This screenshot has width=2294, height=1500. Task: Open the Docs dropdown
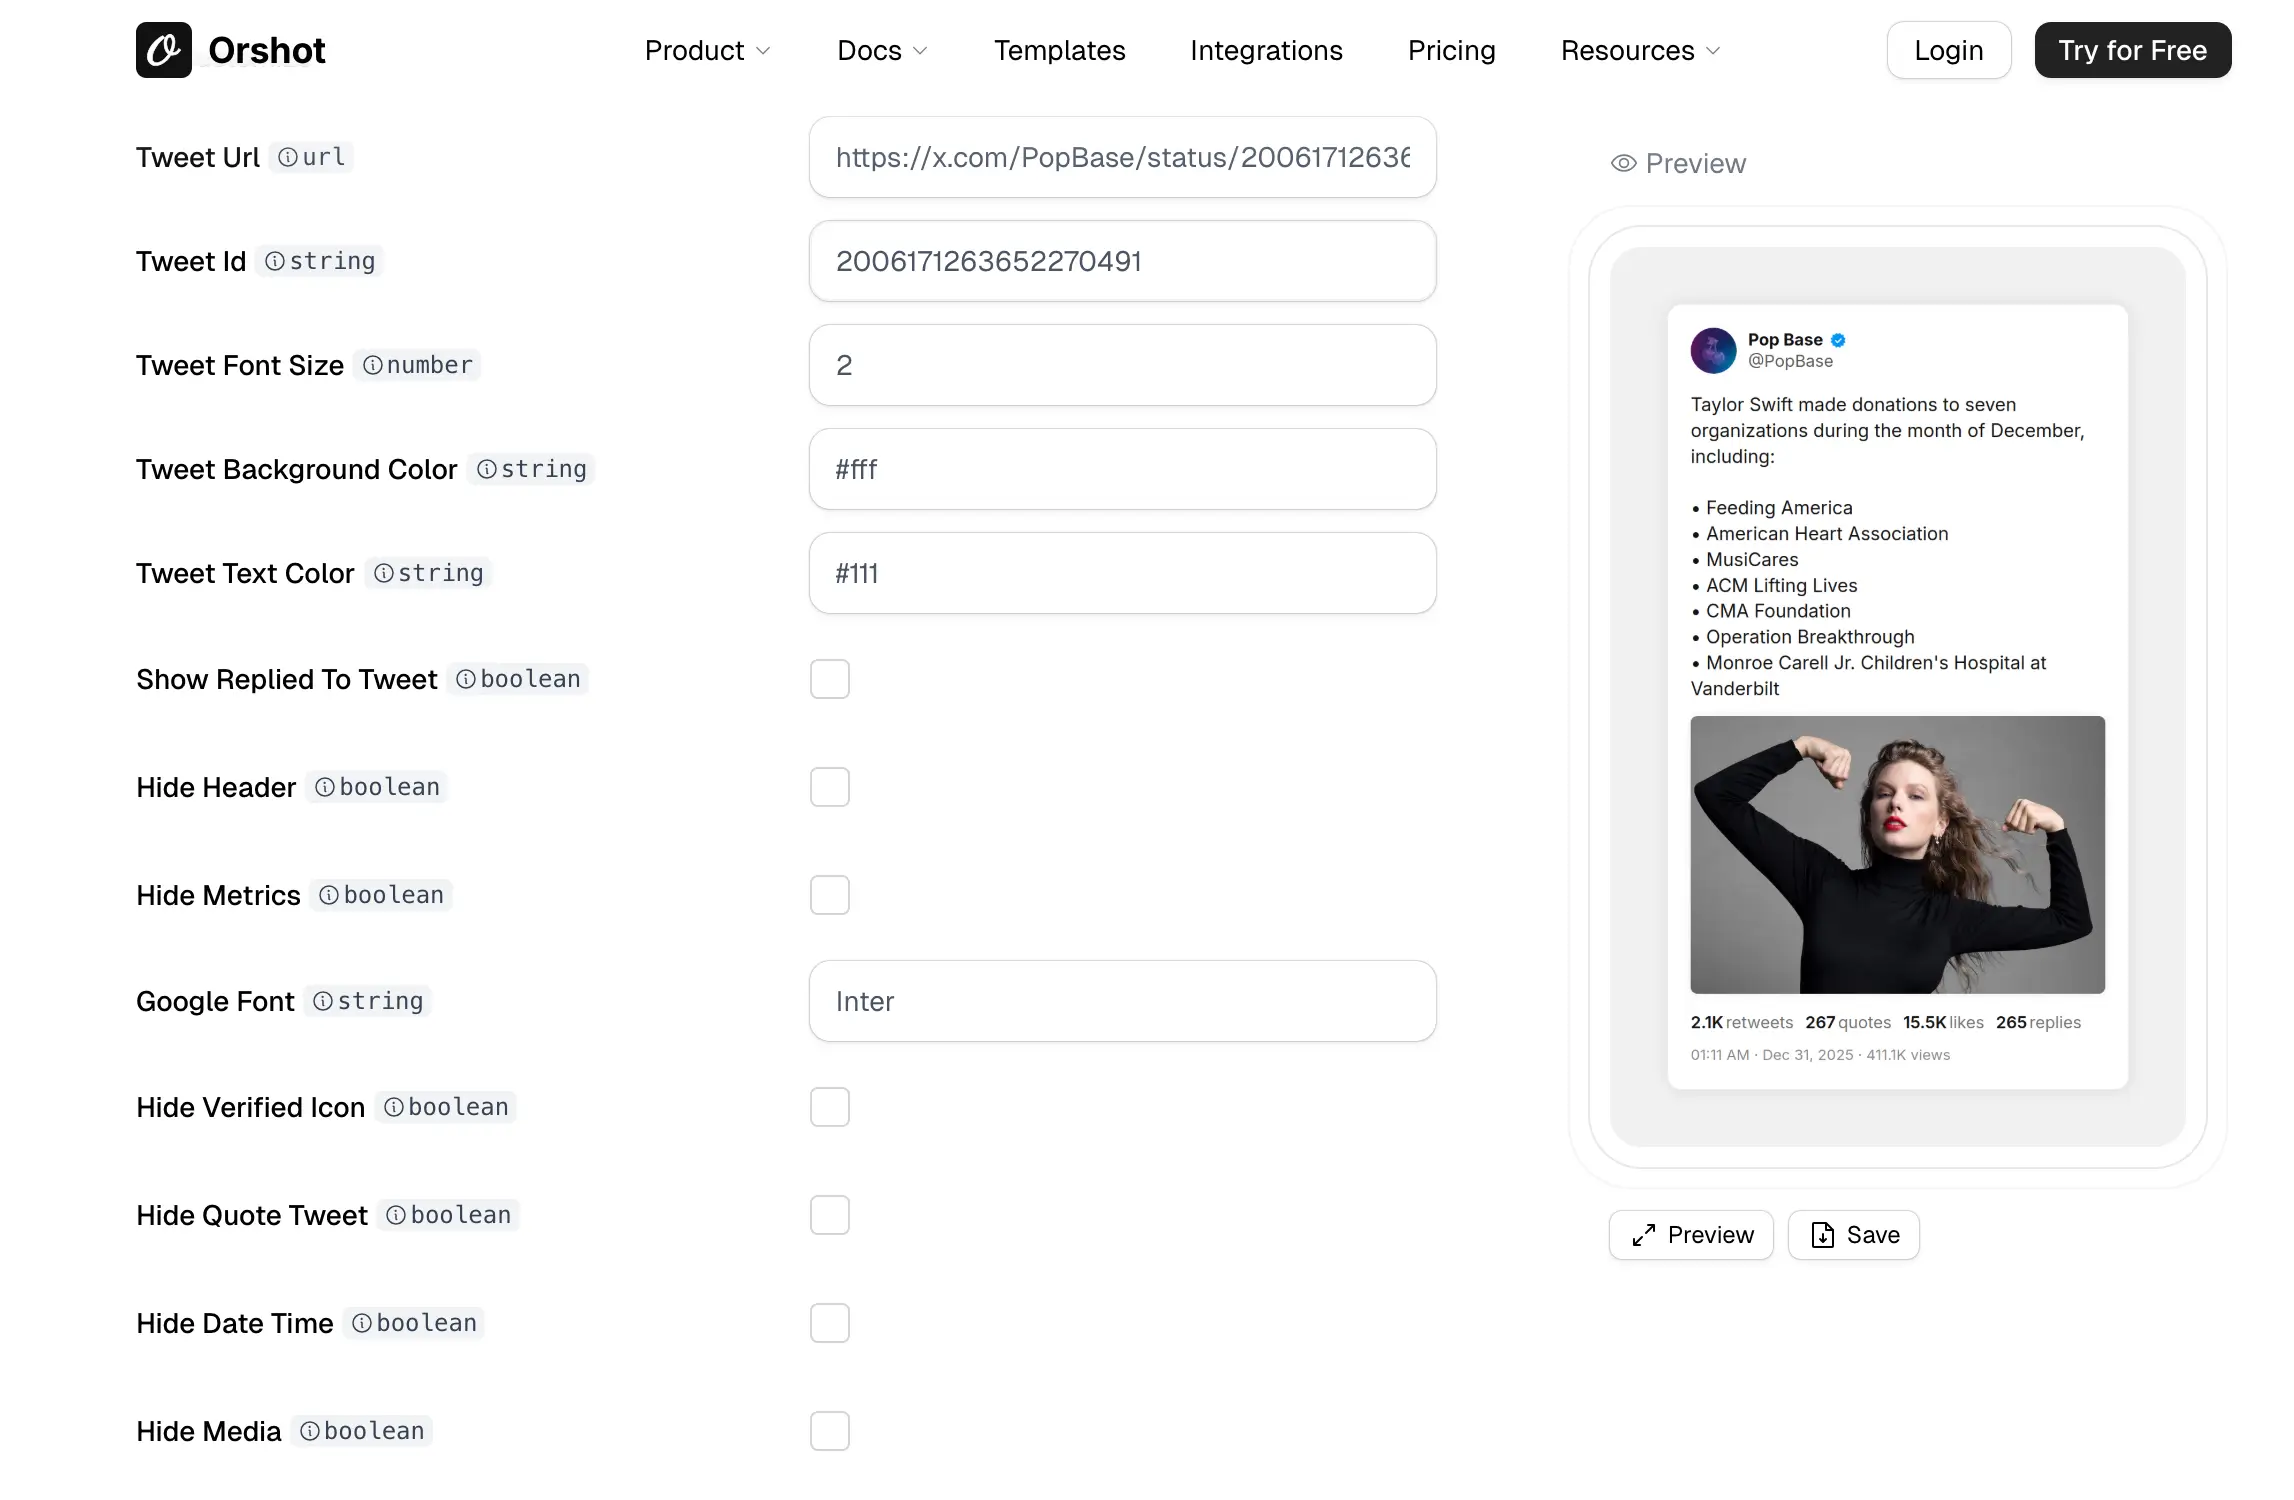(x=882, y=50)
